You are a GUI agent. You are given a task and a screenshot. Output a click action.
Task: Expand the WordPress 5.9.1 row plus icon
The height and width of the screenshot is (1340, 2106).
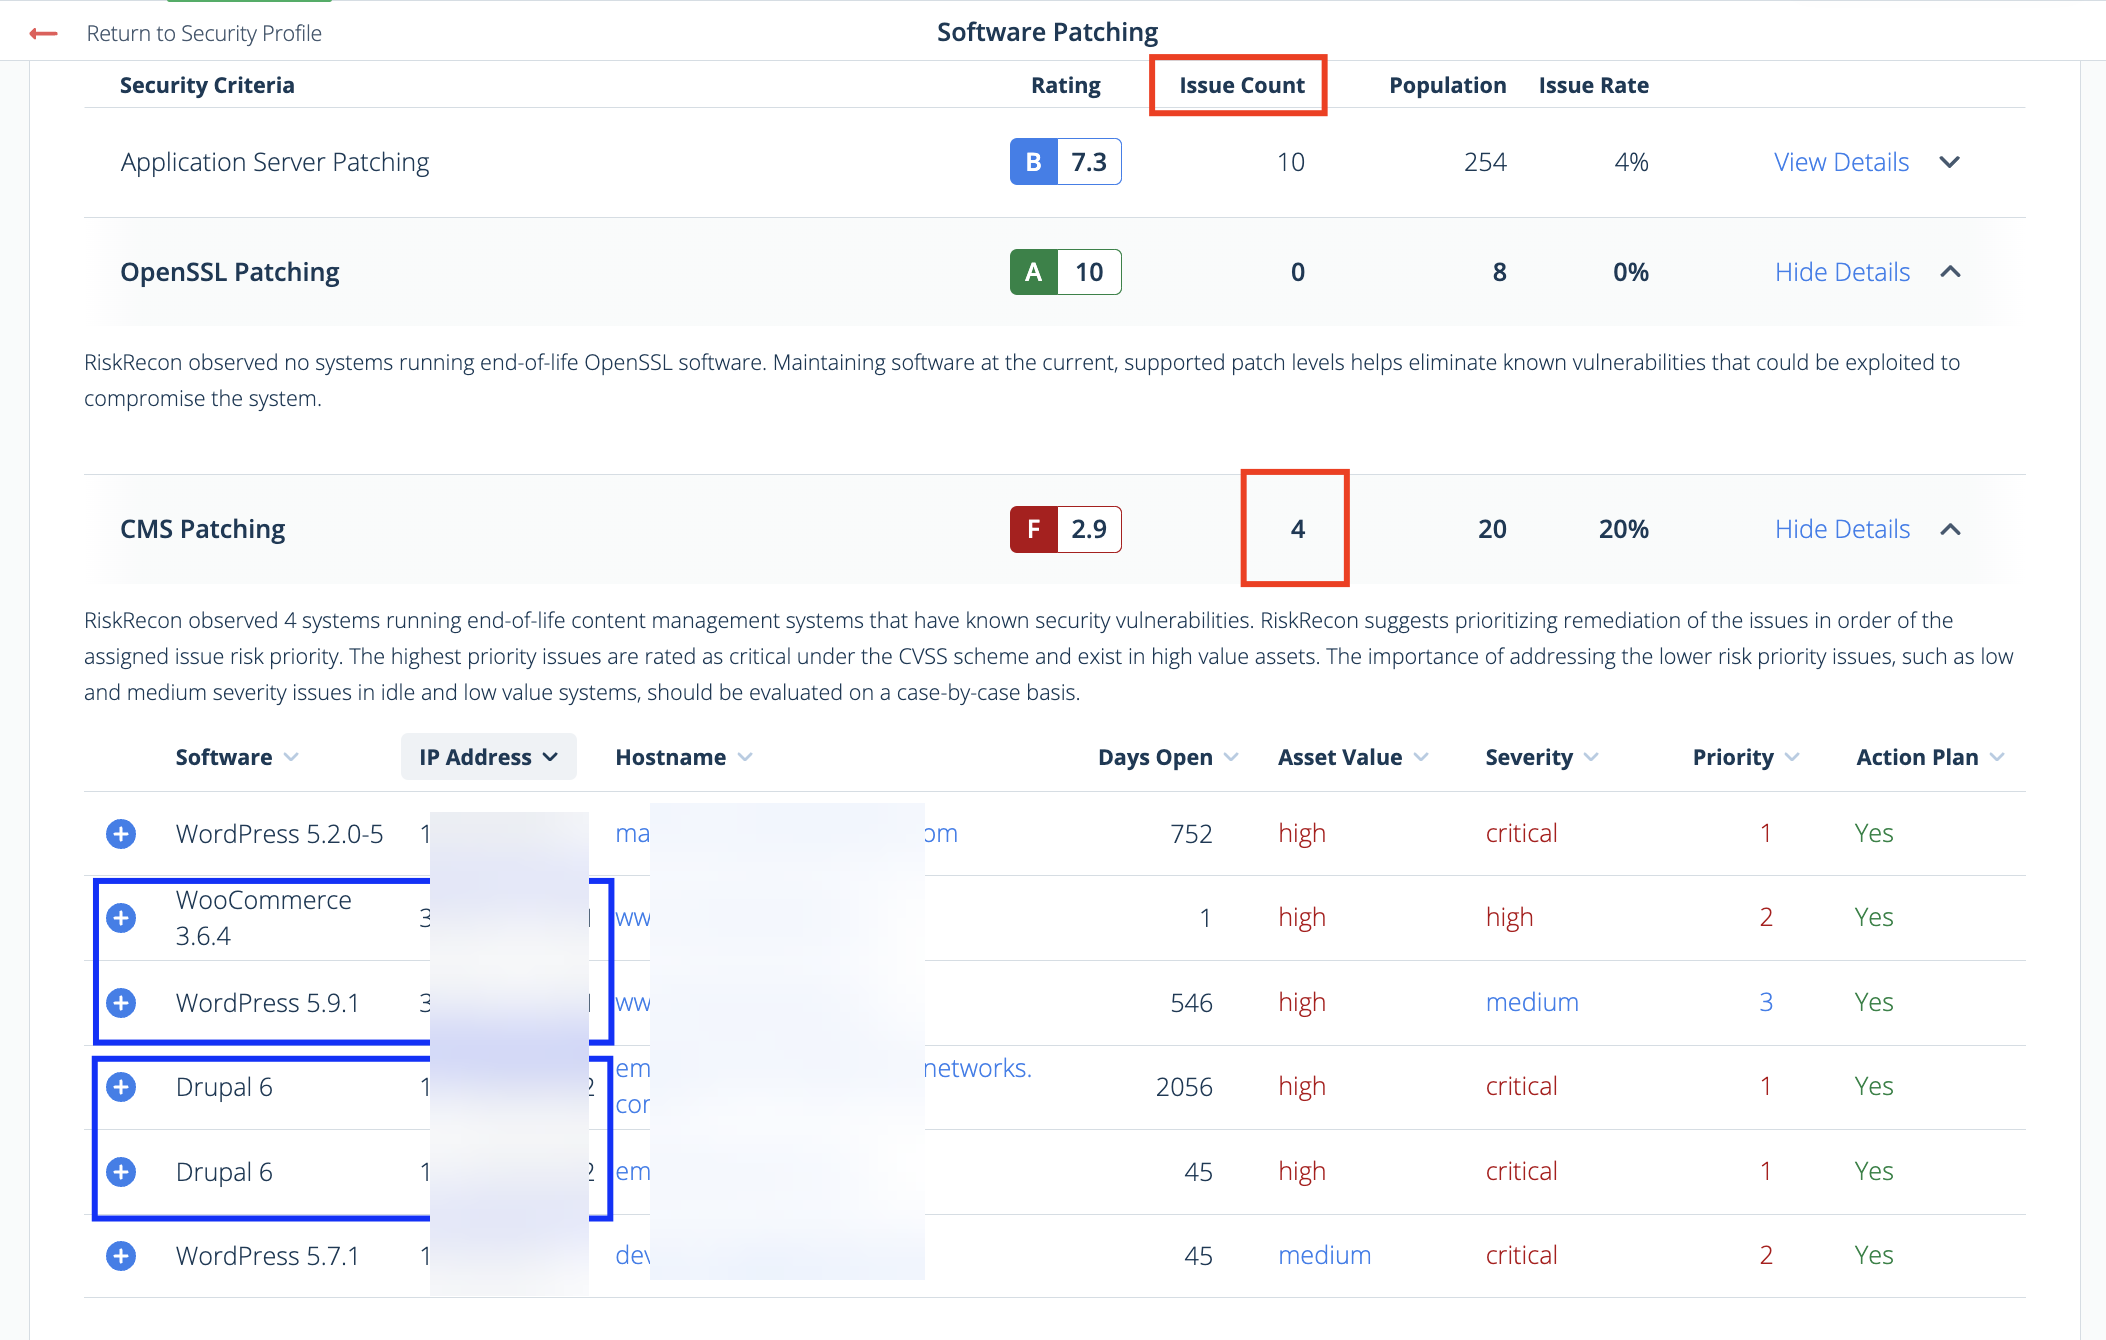coord(121,1002)
